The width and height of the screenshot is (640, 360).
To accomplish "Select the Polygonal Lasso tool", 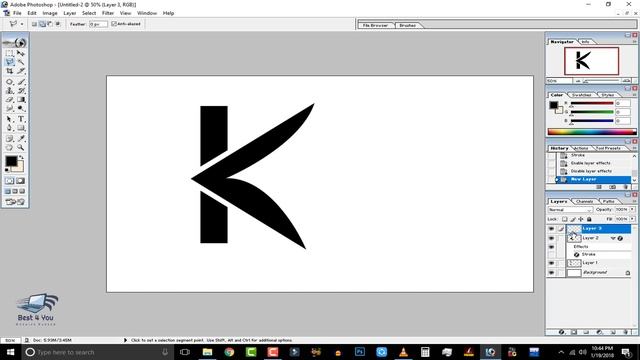I will 9,62.
